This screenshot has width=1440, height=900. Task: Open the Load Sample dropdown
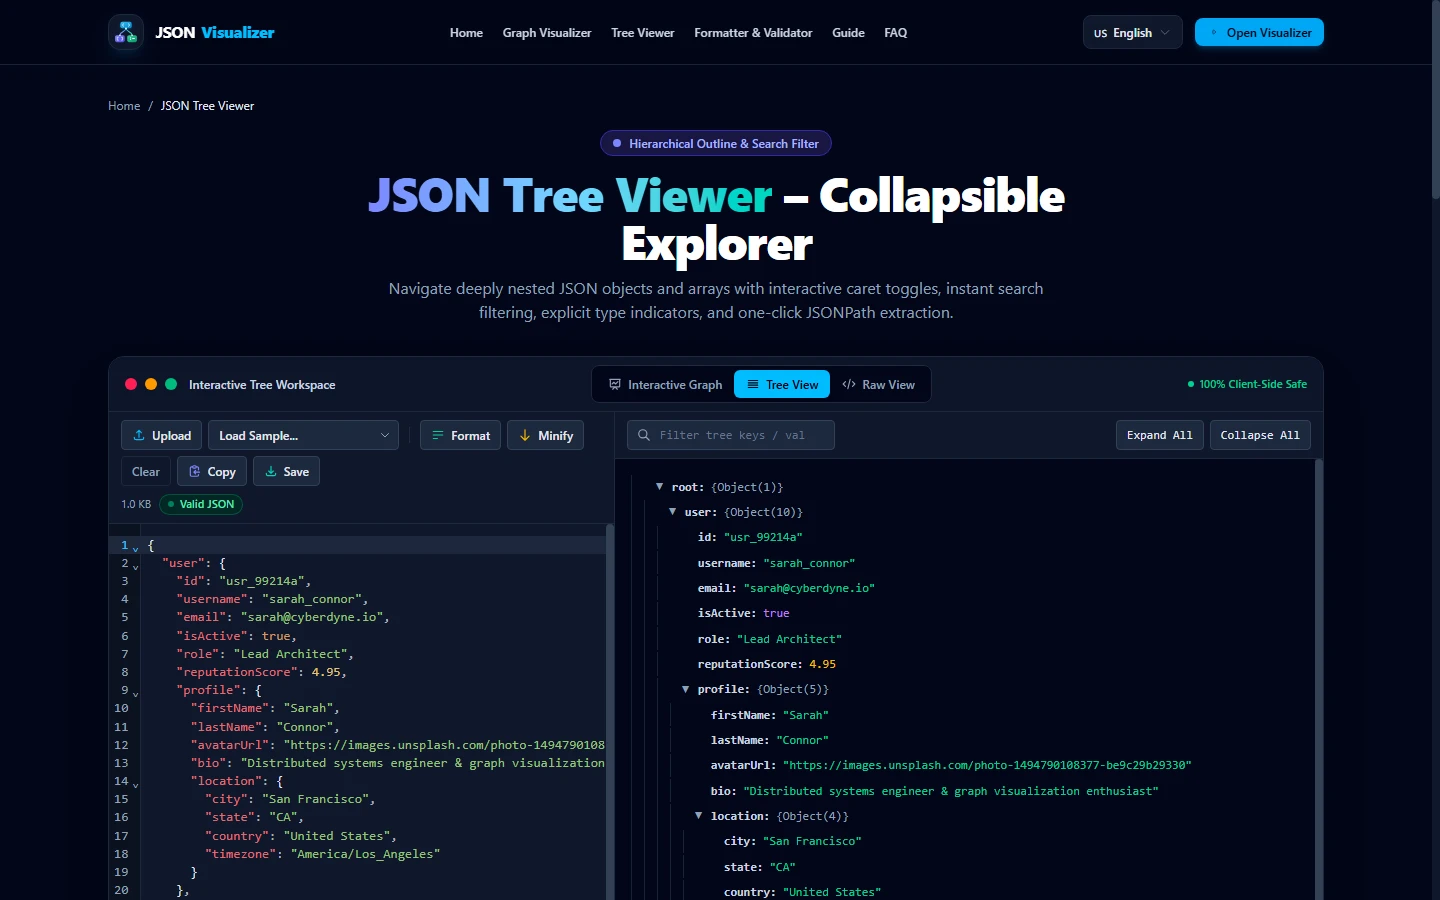click(x=304, y=435)
